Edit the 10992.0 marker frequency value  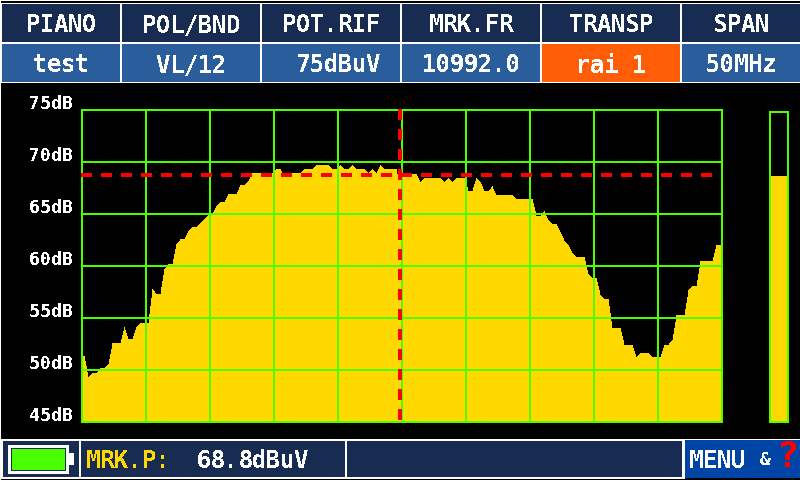[471, 63]
